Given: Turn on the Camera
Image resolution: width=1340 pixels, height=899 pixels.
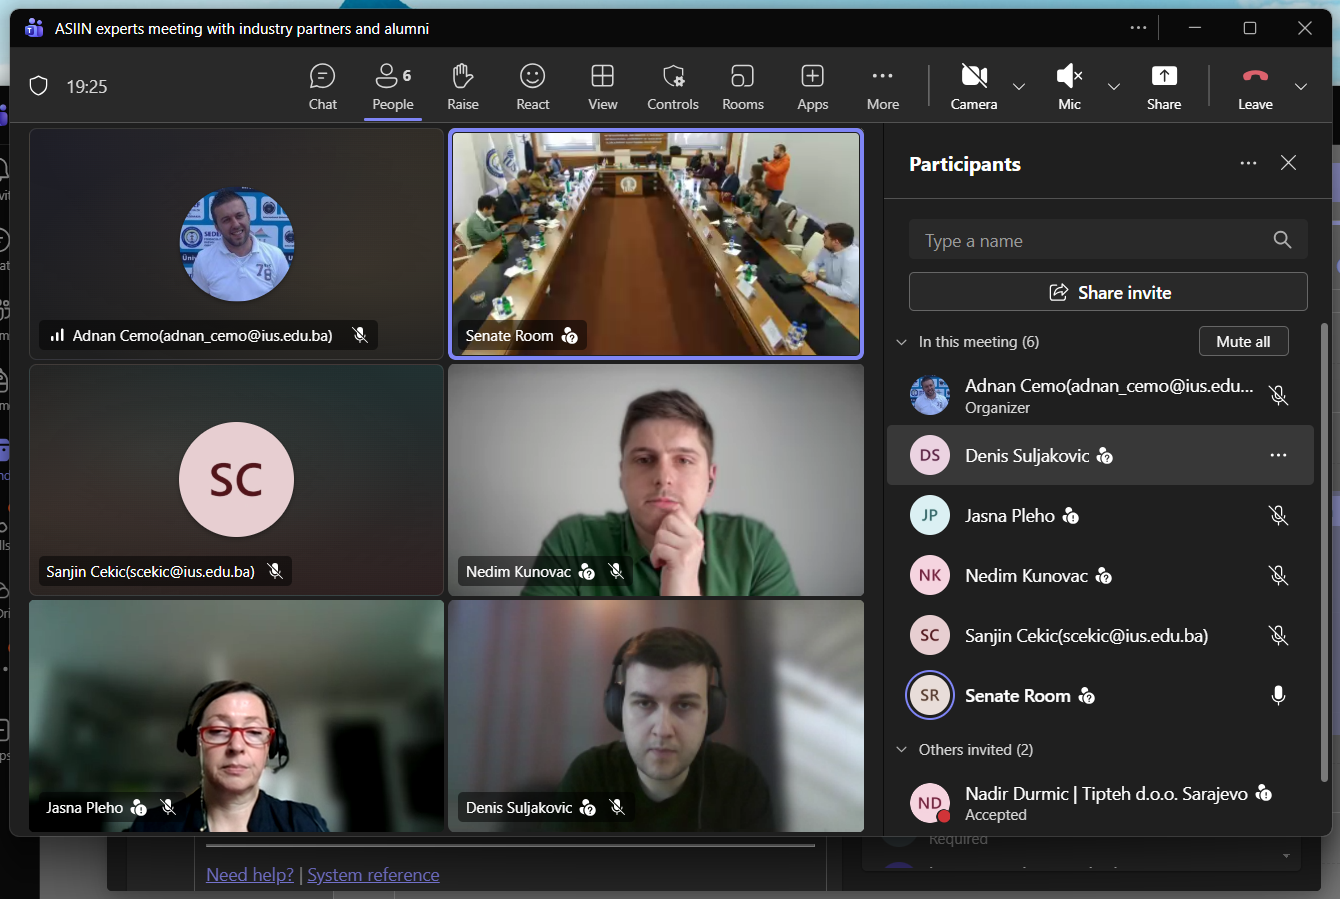Looking at the screenshot, I should pyautogui.click(x=973, y=87).
